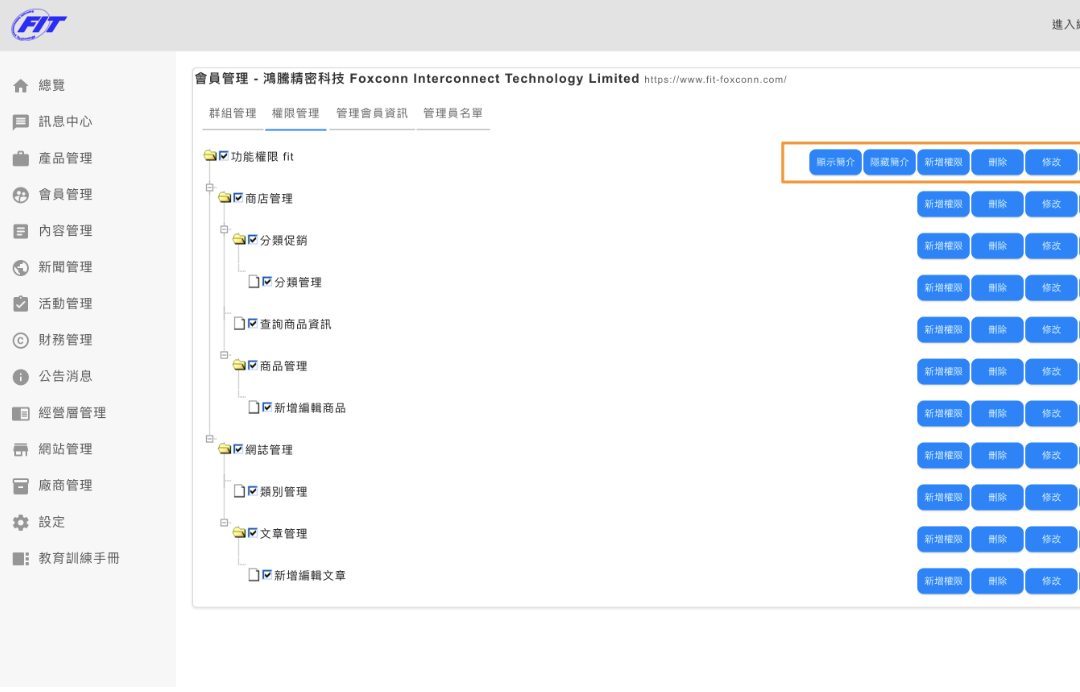Click 新增權限 in the 文章管理 row
Image resolution: width=1080 pixels, height=692 pixels.
coord(944,539)
